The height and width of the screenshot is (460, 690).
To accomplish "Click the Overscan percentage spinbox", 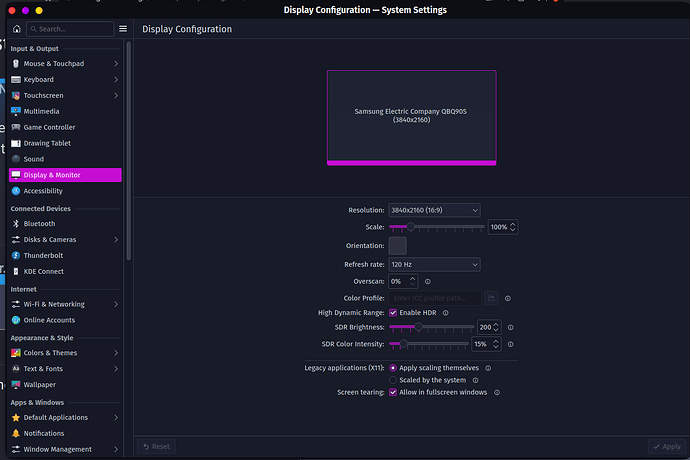I will (x=403, y=282).
